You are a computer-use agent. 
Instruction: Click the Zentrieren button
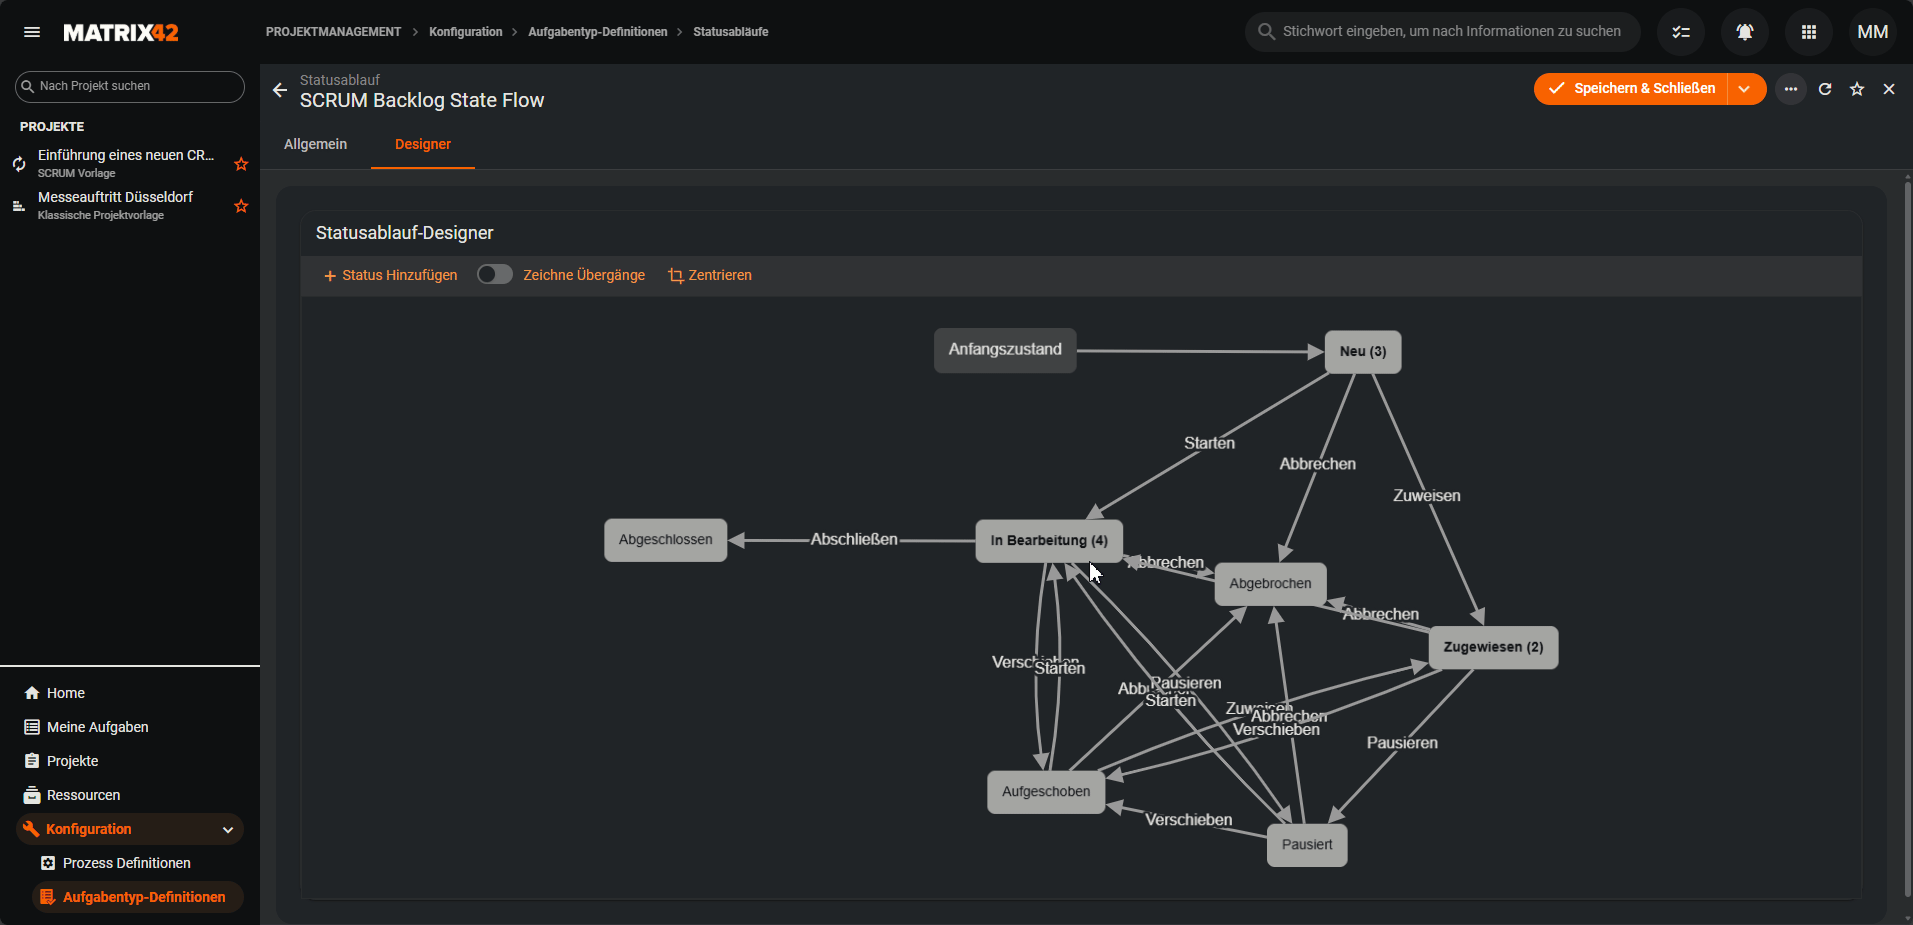click(710, 275)
